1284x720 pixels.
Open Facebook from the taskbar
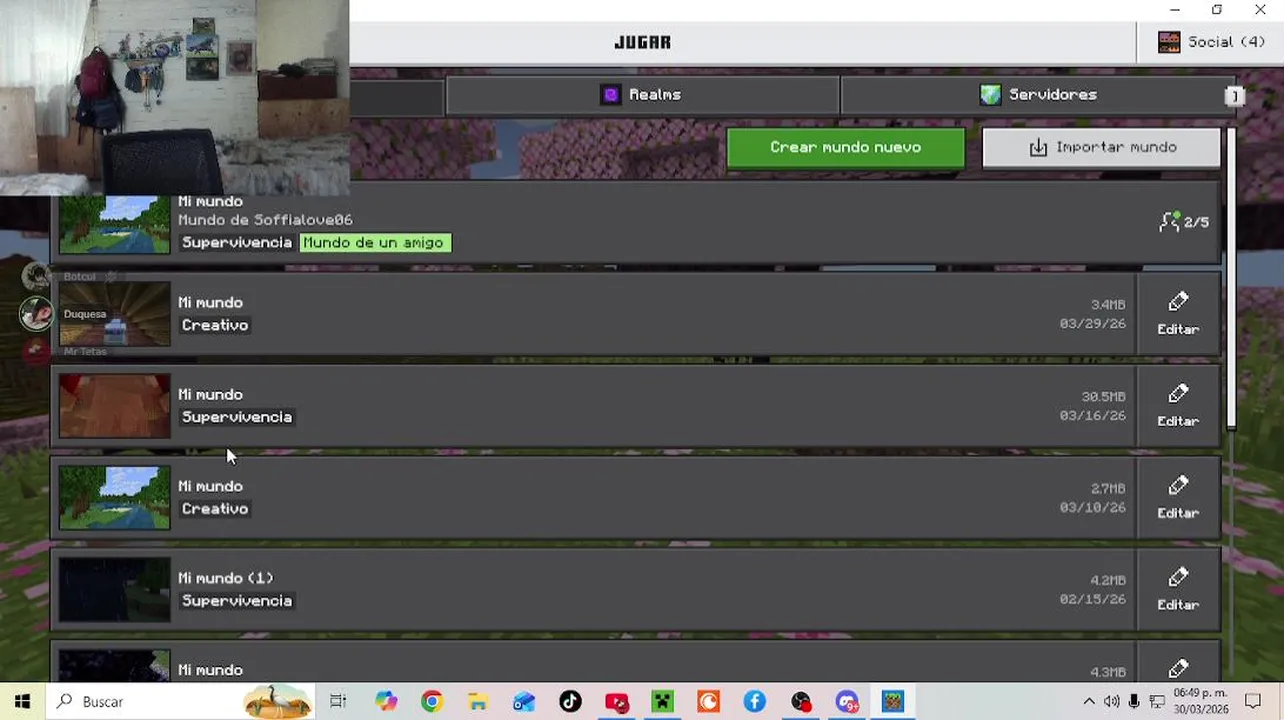(x=754, y=702)
